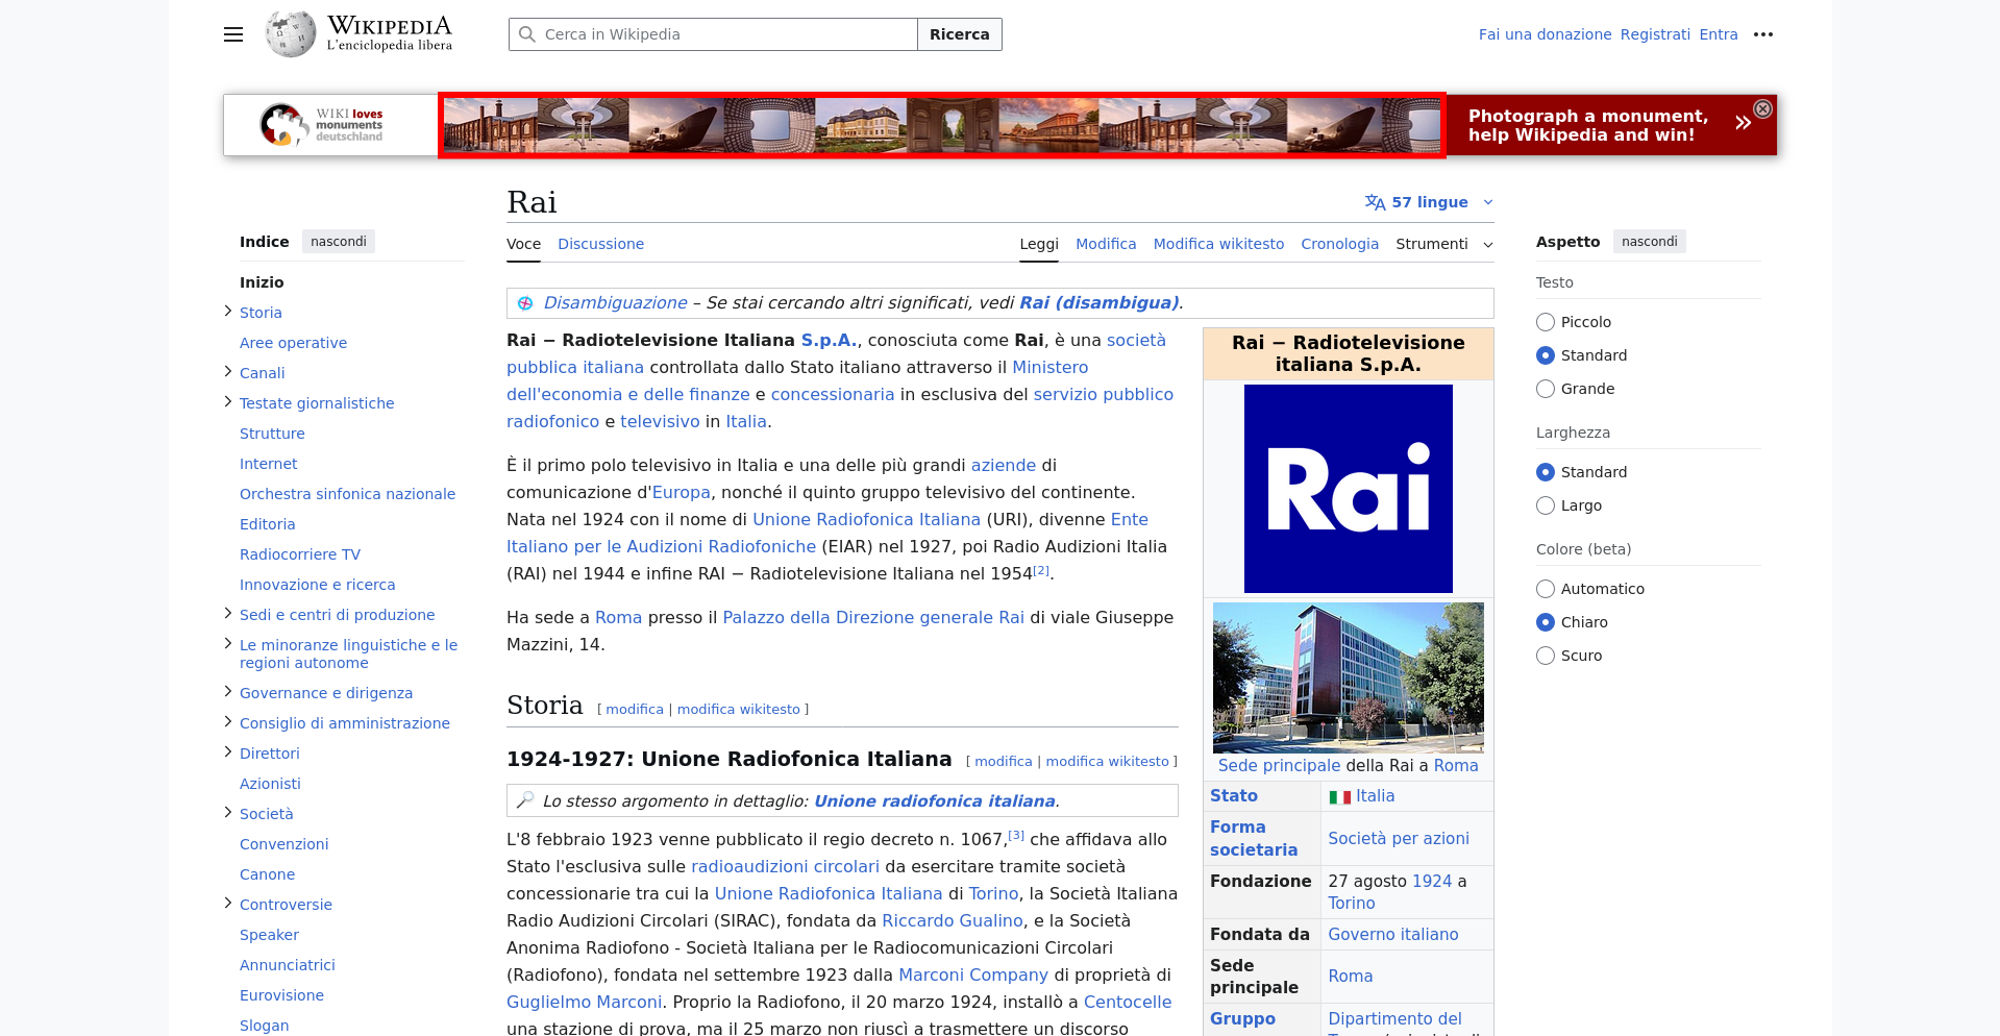Hide the Indice sidebar with nascondi
Image resolution: width=2000 pixels, height=1036 pixels.
point(338,241)
